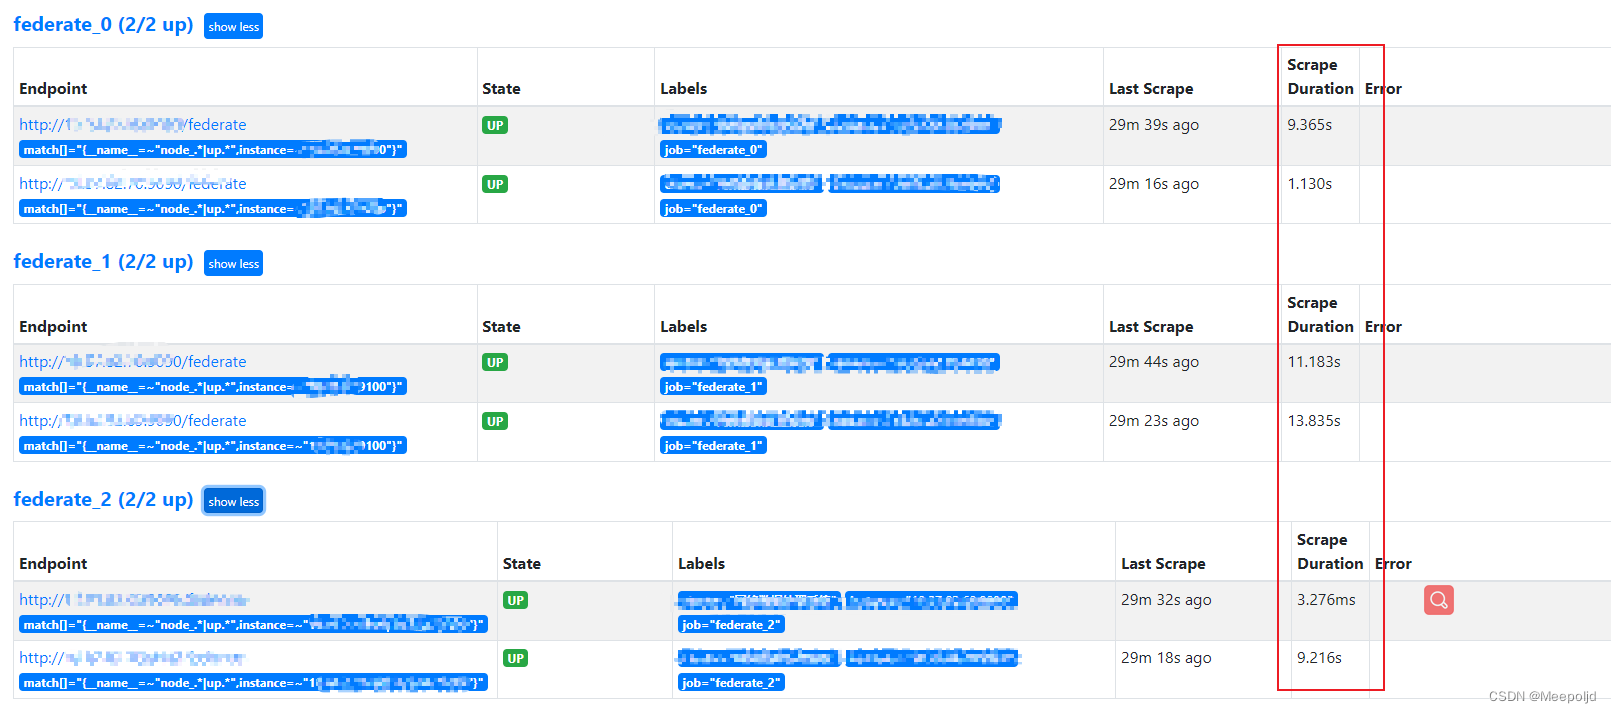Click the Labels column header of federate_2 table
Image resolution: width=1611 pixels, height=713 pixels.
702,564
